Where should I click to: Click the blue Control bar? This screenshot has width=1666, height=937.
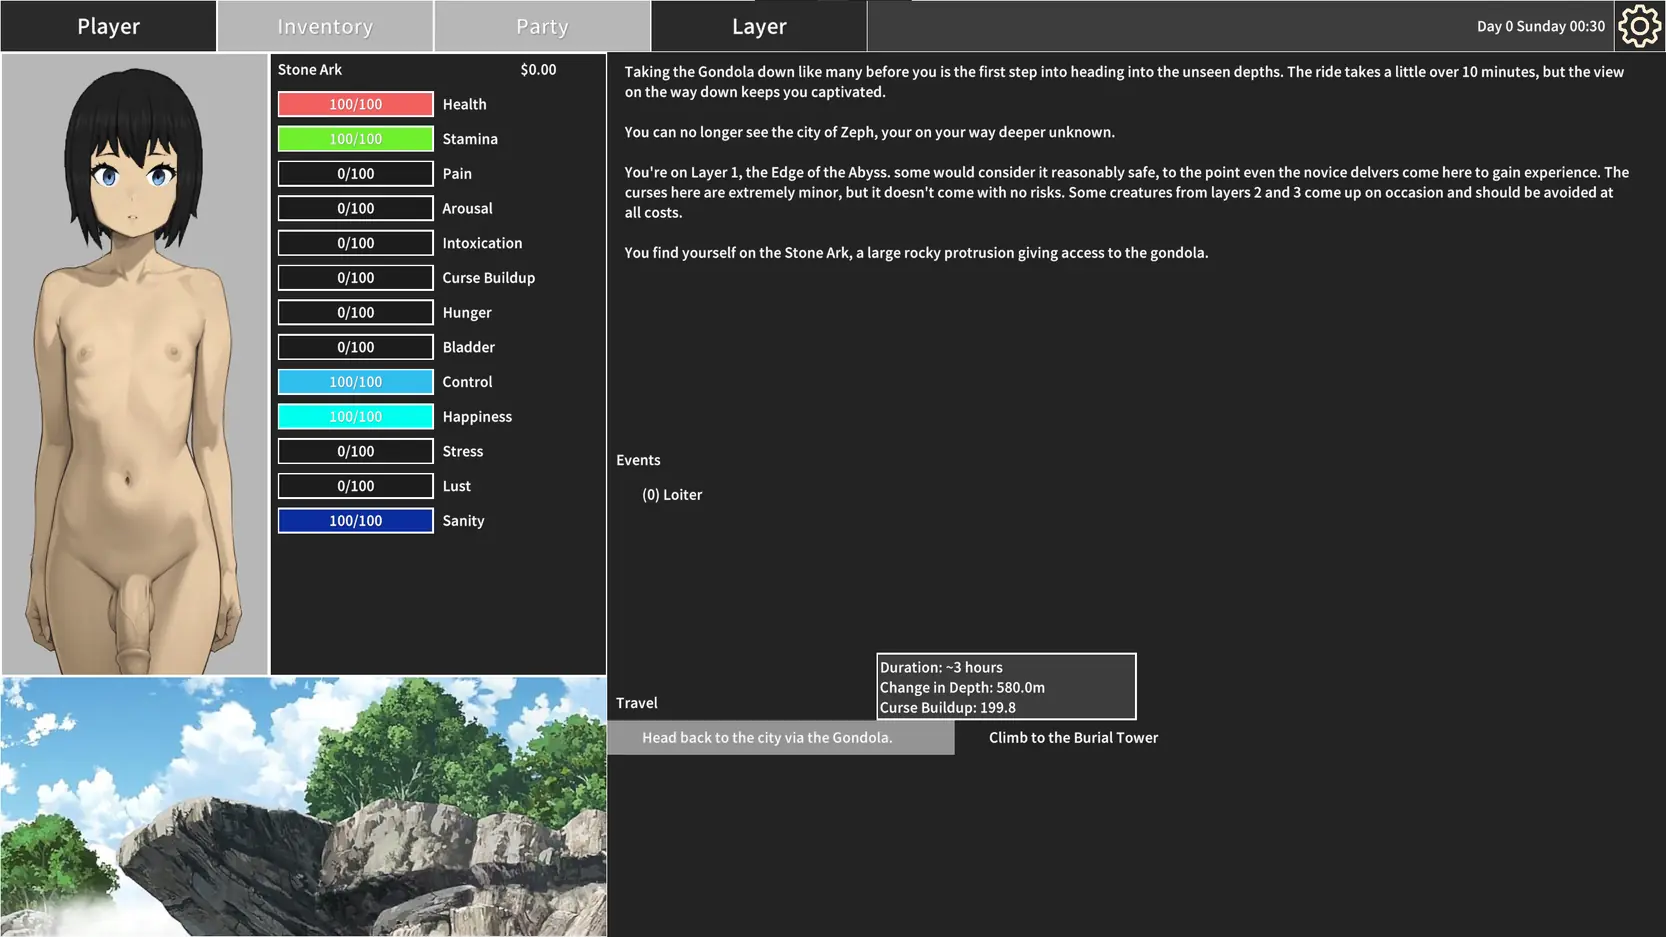(x=355, y=382)
